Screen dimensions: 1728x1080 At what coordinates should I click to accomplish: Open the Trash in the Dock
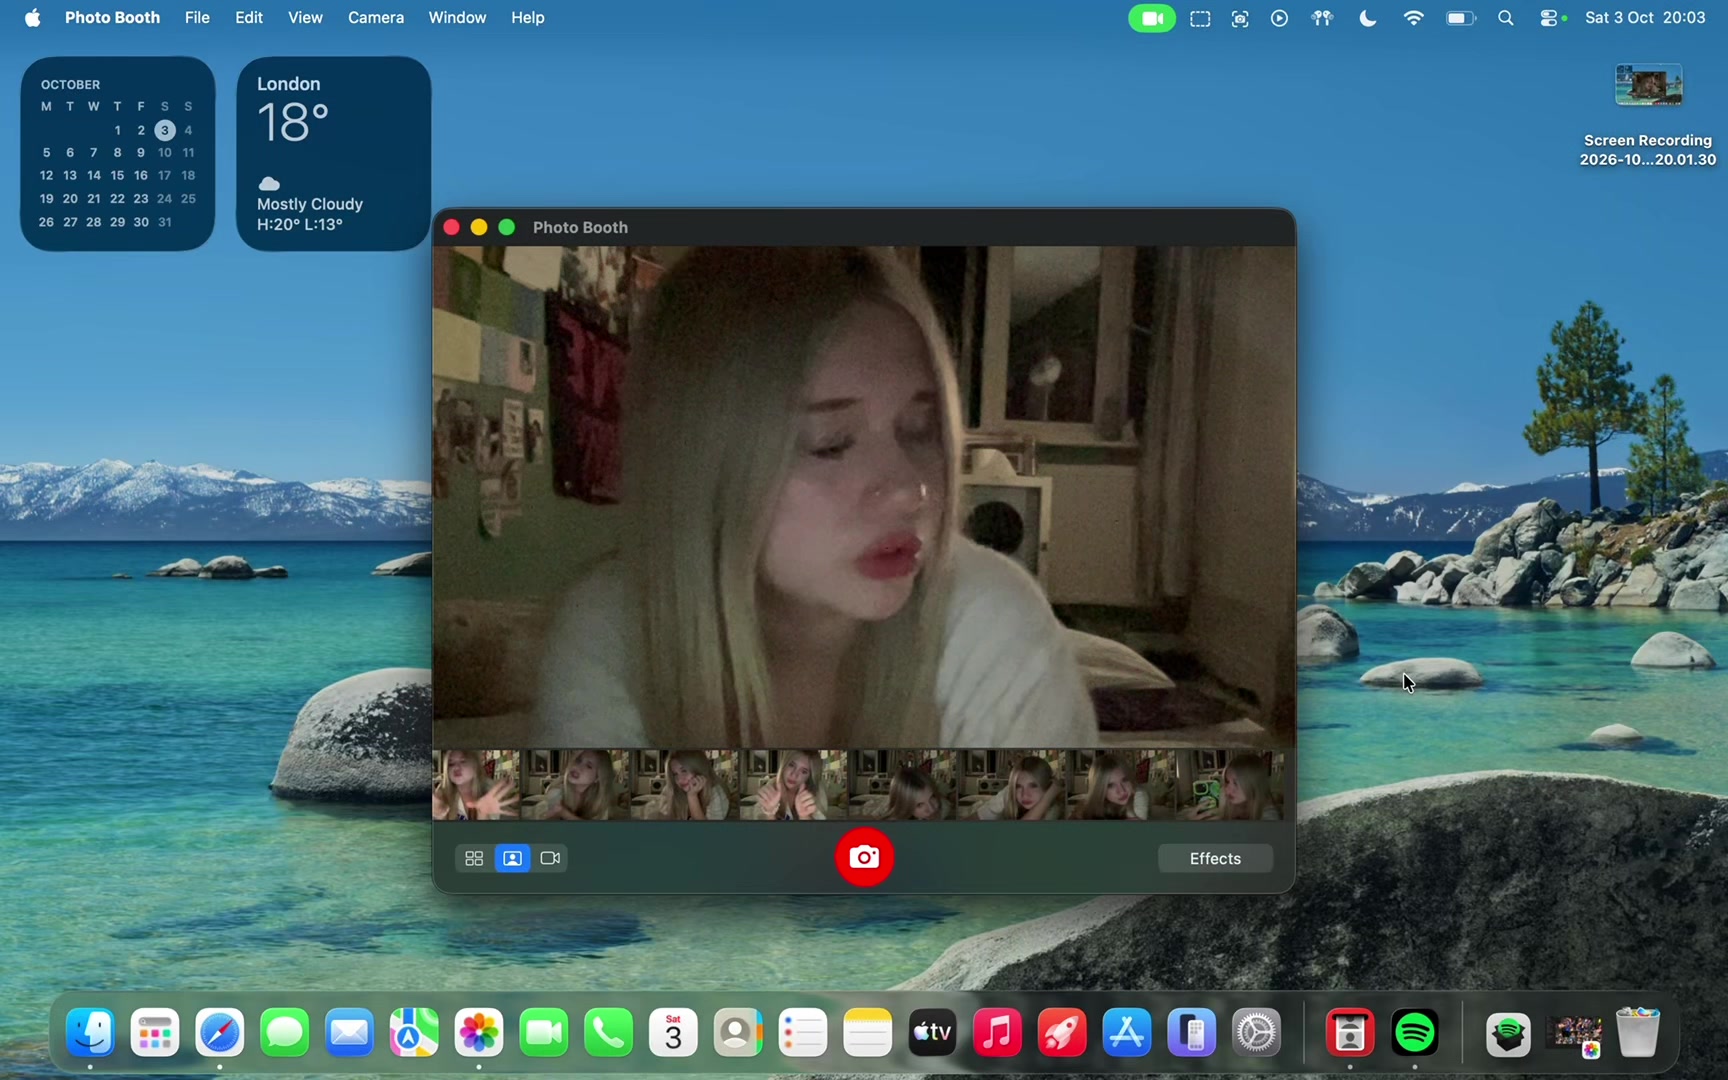[x=1638, y=1032]
